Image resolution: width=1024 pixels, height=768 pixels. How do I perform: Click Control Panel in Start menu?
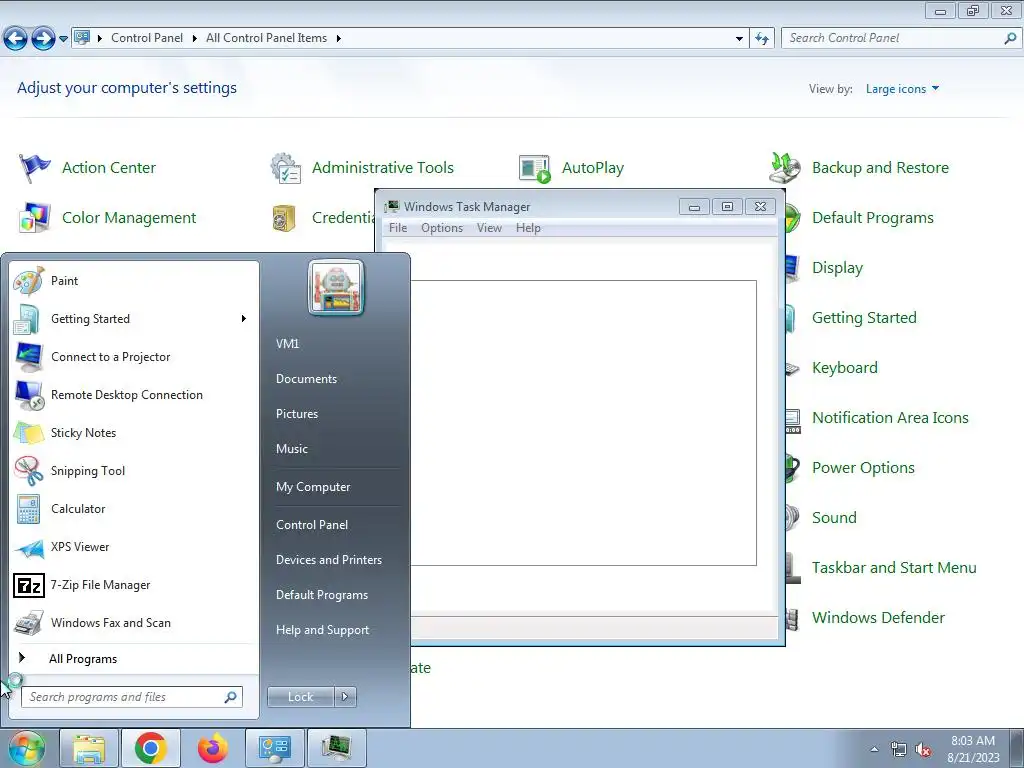pyautogui.click(x=312, y=525)
